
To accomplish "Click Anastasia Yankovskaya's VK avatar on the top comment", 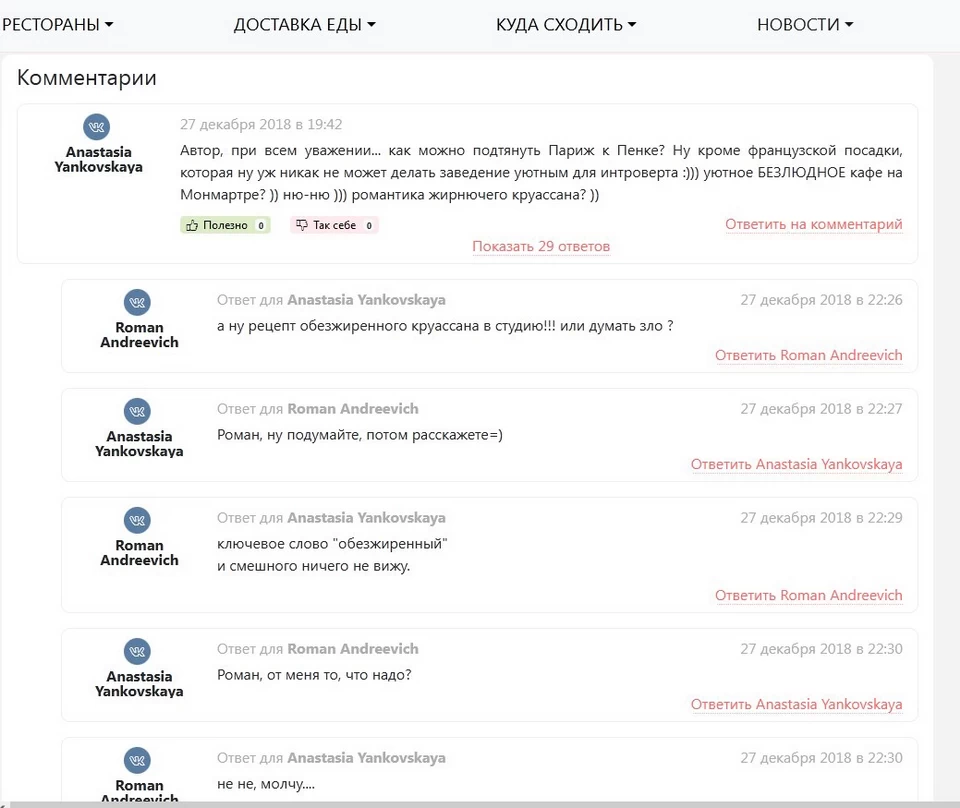I will (96, 126).
